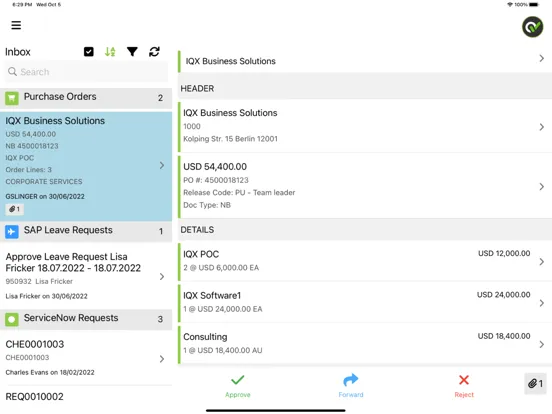552x414 pixels.
Task: Open attachments paperclip button at bottom right
Action: (x=535, y=383)
